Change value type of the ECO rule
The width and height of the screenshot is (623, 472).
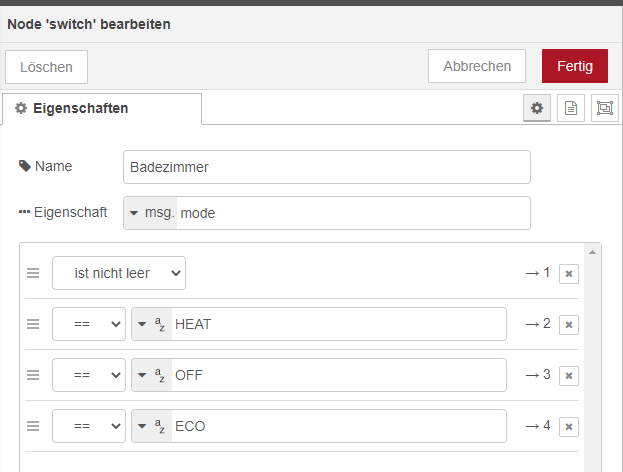(x=151, y=427)
